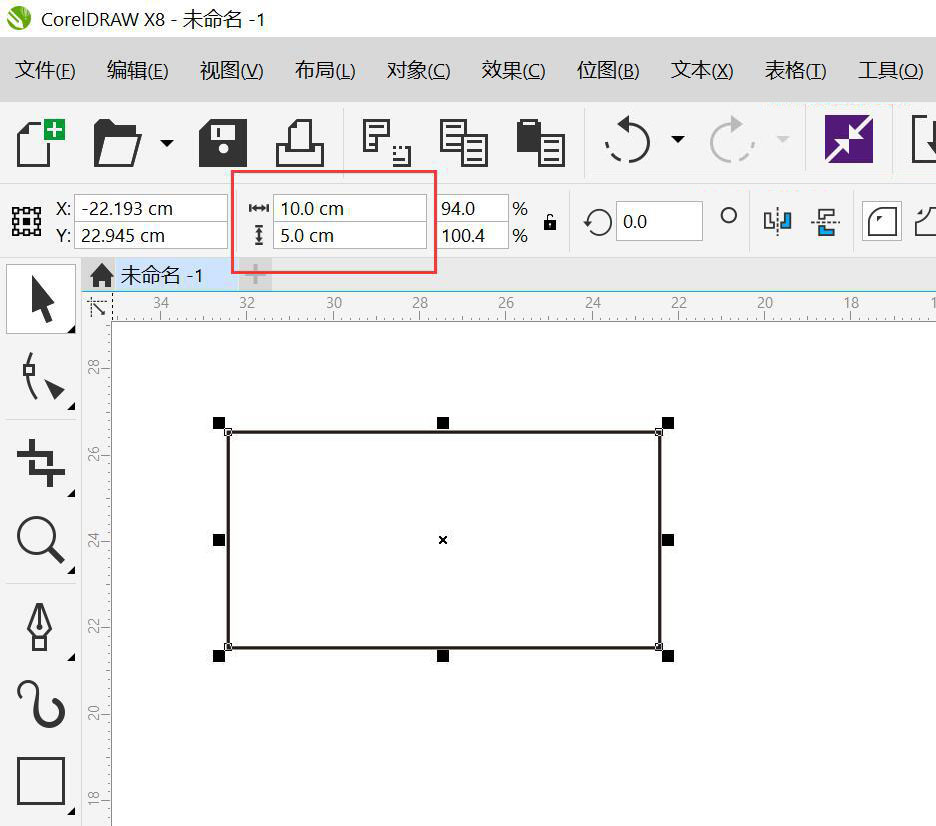Image resolution: width=936 pixels, height=826 pixels.
Task: Mirror the rectangle vertically
Action: (825, 222)
